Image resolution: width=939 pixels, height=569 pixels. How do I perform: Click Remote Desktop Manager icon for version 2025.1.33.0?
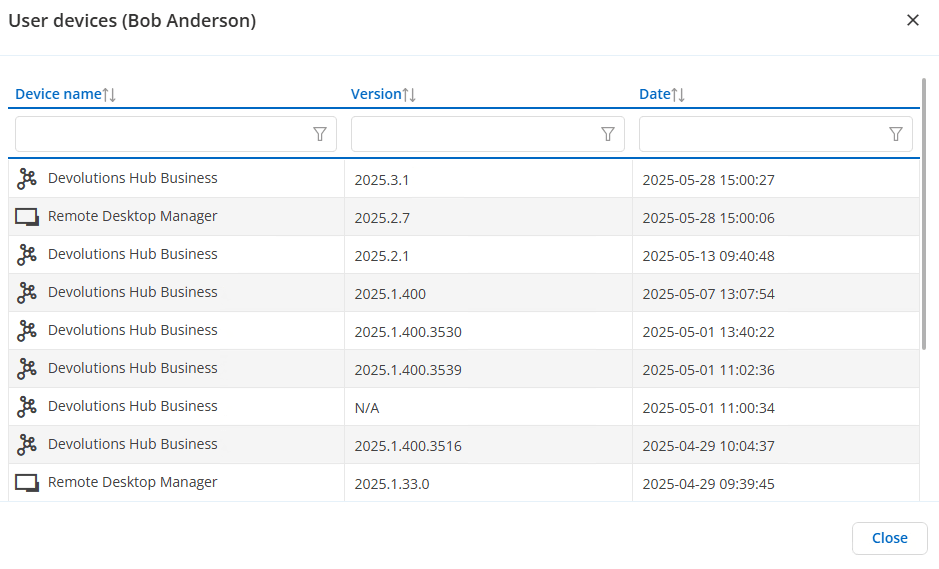[27, 483]
